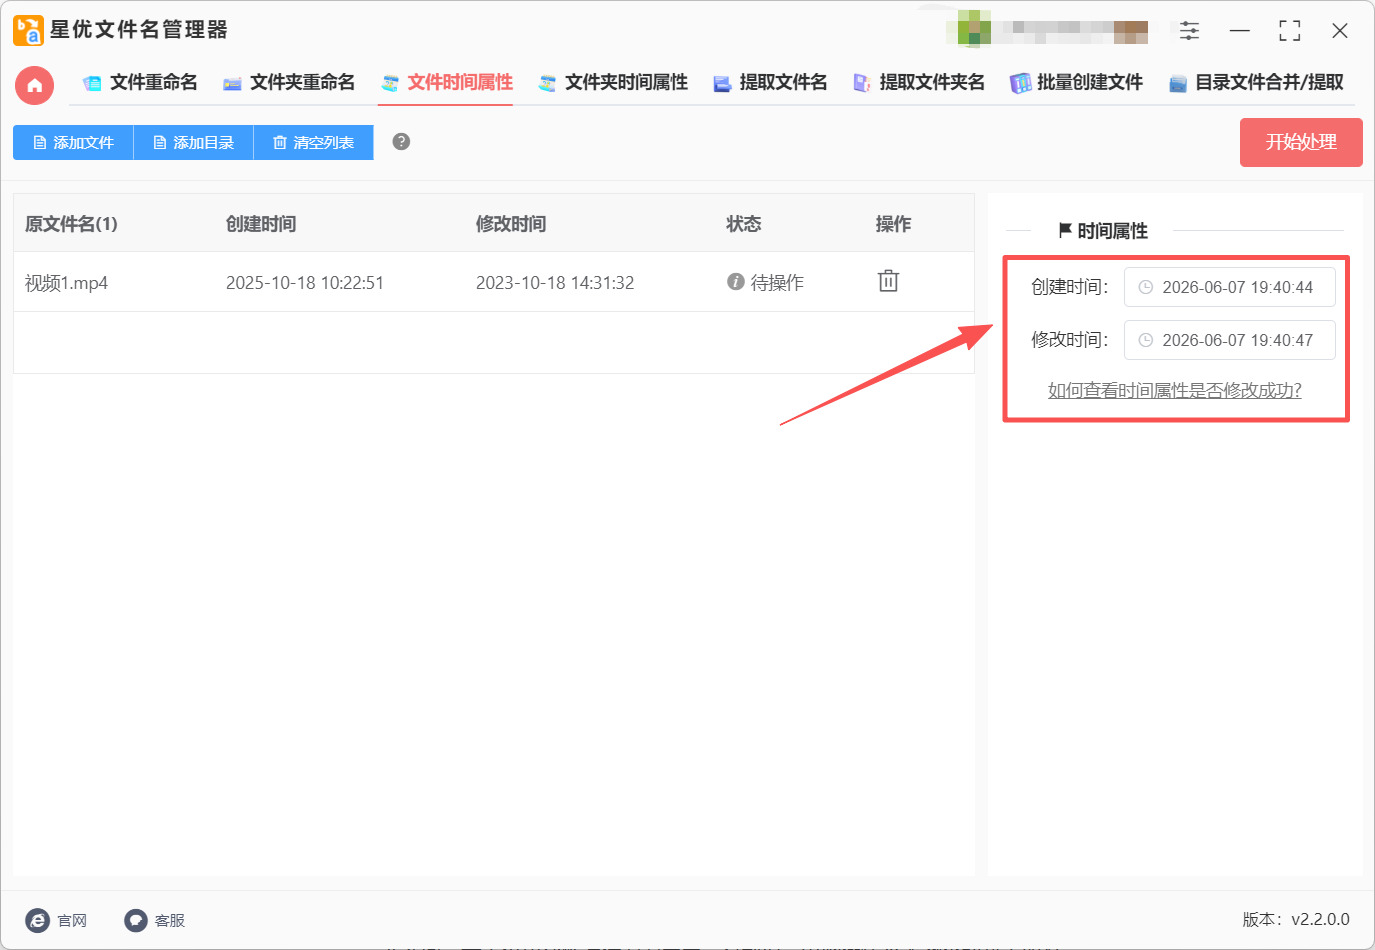The image size is (1375, 950).
Task: Click the 原文件名(1) column header
Action: point(71,224)
